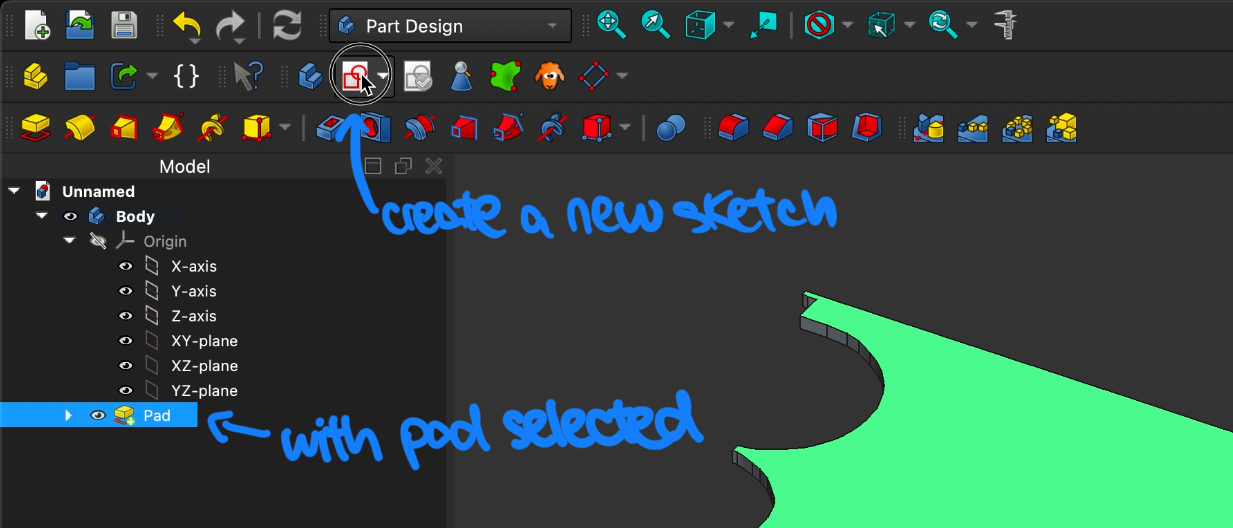The image size is (1233, 528).
Task: Select the Unnamed document in tree
Action: 98,191
